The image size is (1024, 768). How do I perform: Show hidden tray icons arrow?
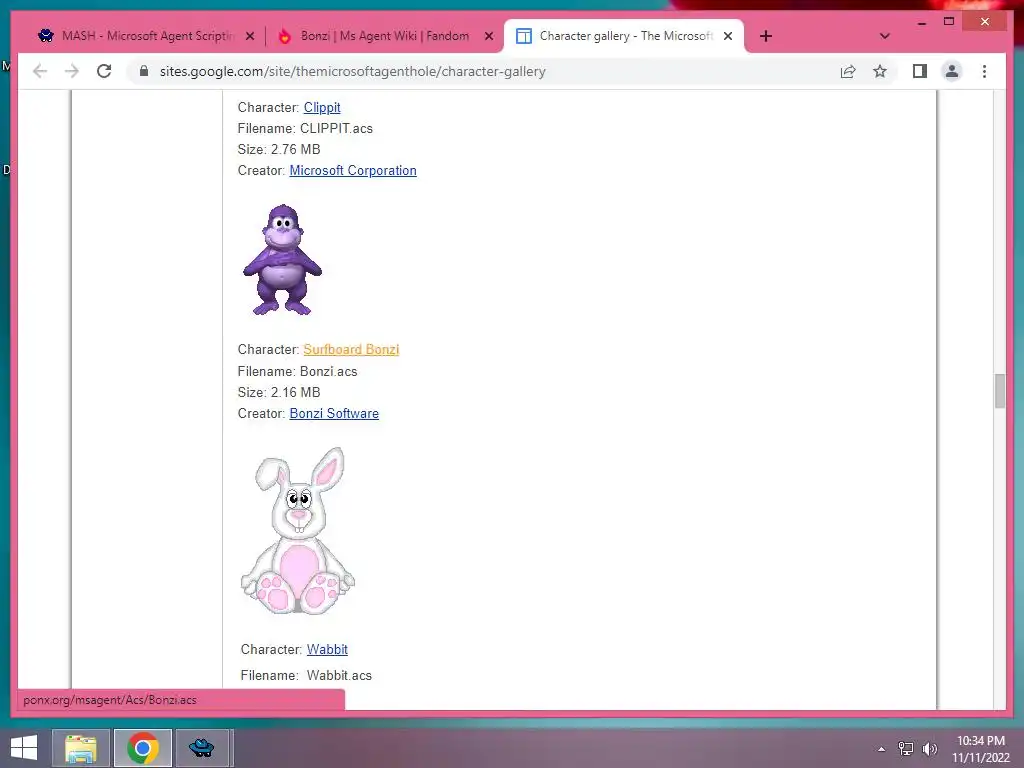click(882, 749)
